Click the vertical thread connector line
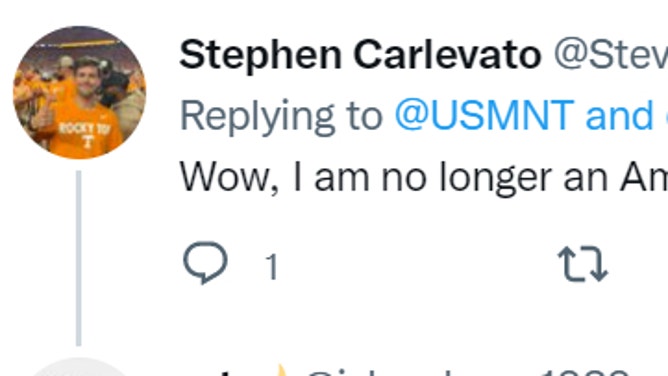Image resolution: width=668 pixels, height=376 pixels. (79, 258)
